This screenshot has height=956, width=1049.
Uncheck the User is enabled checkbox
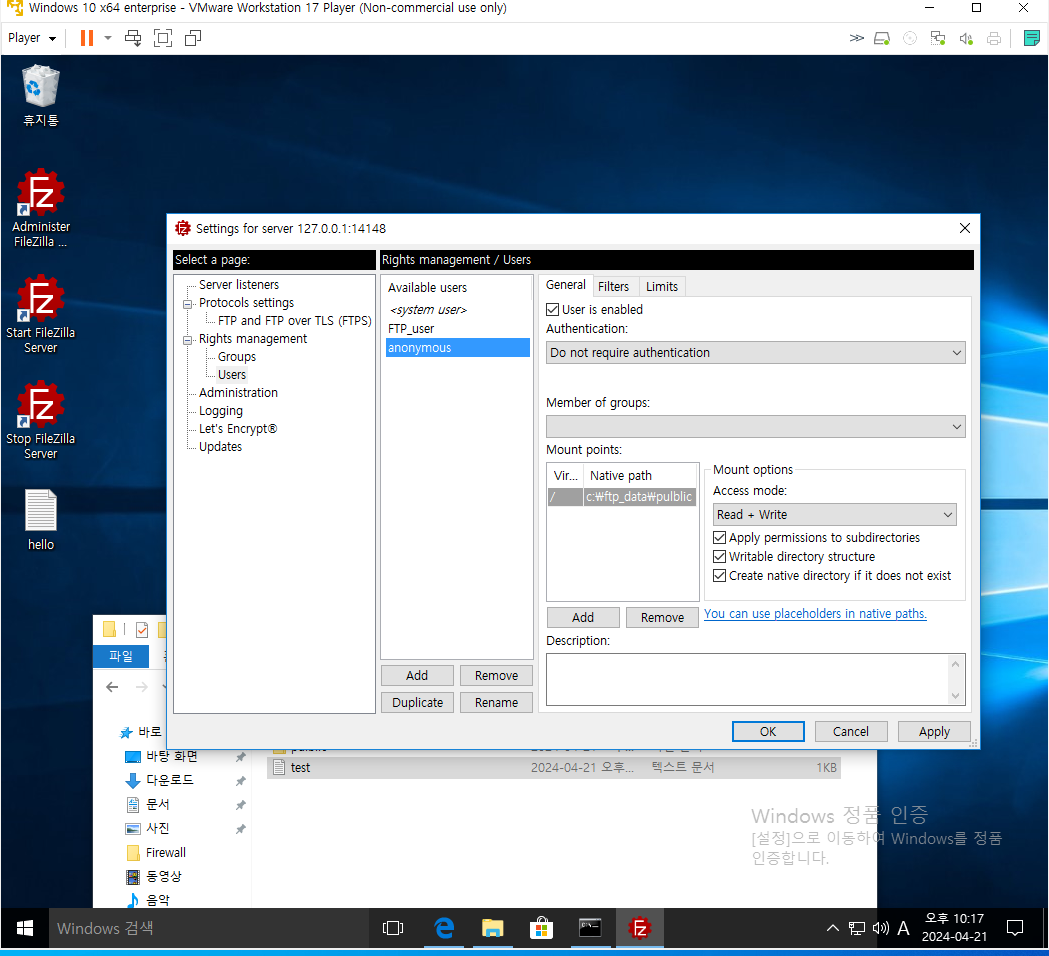coord(553,310)
